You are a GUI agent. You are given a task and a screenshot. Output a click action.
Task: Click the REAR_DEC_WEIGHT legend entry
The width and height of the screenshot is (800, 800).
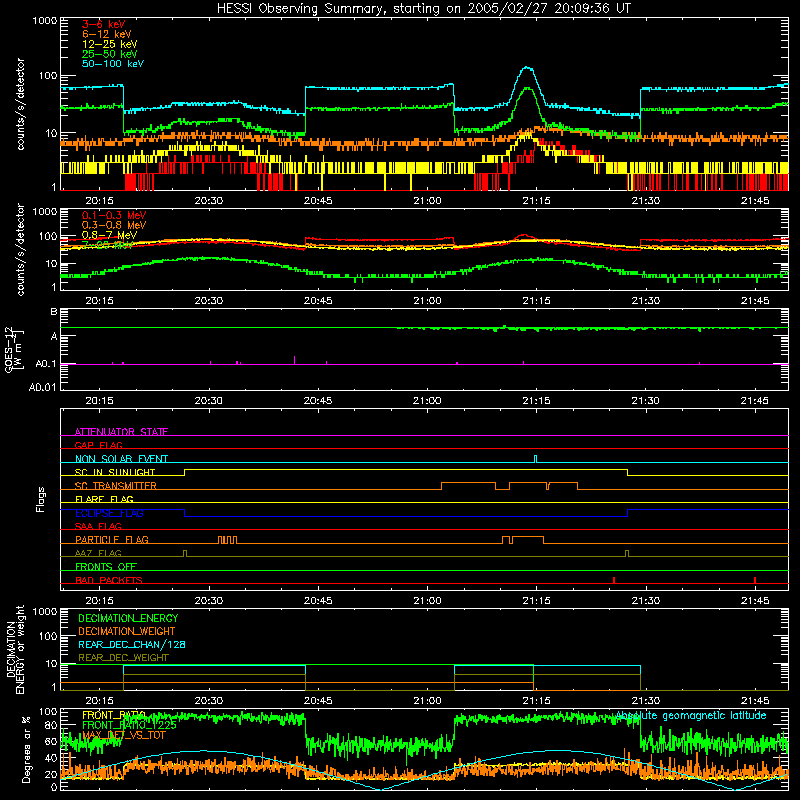123,658
